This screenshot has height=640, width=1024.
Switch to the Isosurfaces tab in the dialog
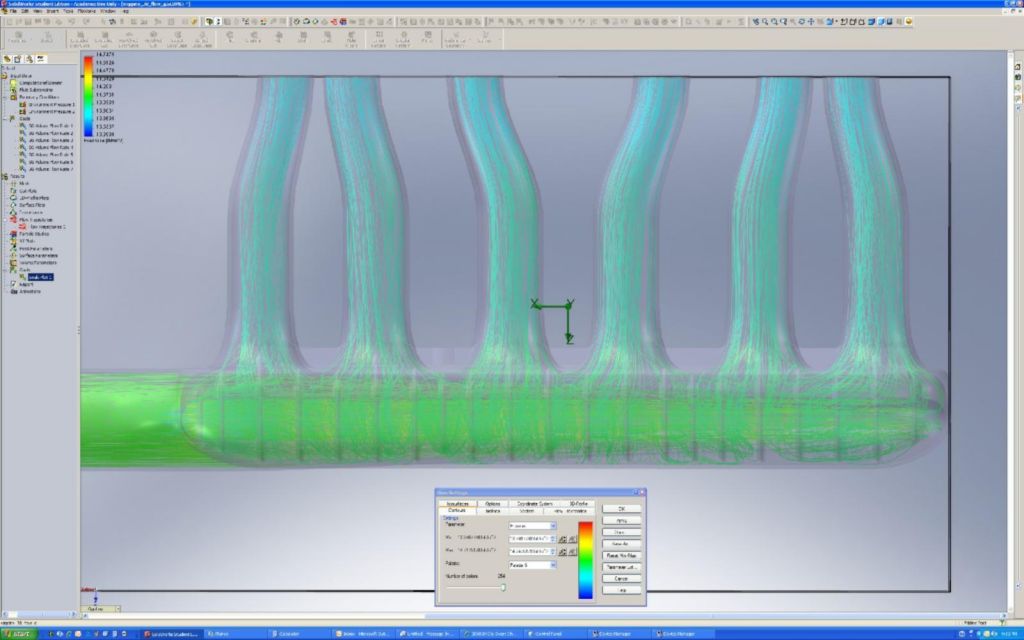pyautogui.click(x=458, y=503)
